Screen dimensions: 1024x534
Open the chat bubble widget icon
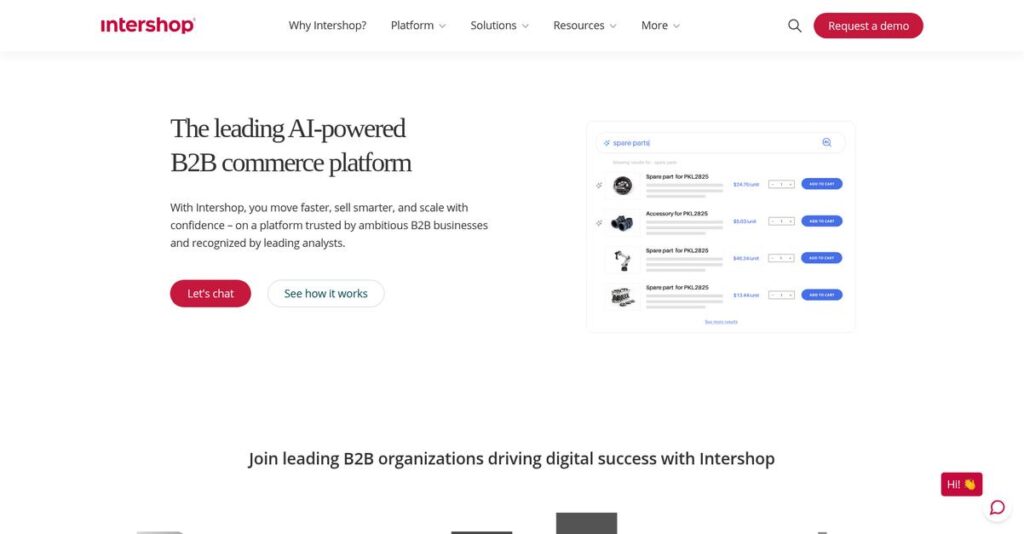pos(997,507)
